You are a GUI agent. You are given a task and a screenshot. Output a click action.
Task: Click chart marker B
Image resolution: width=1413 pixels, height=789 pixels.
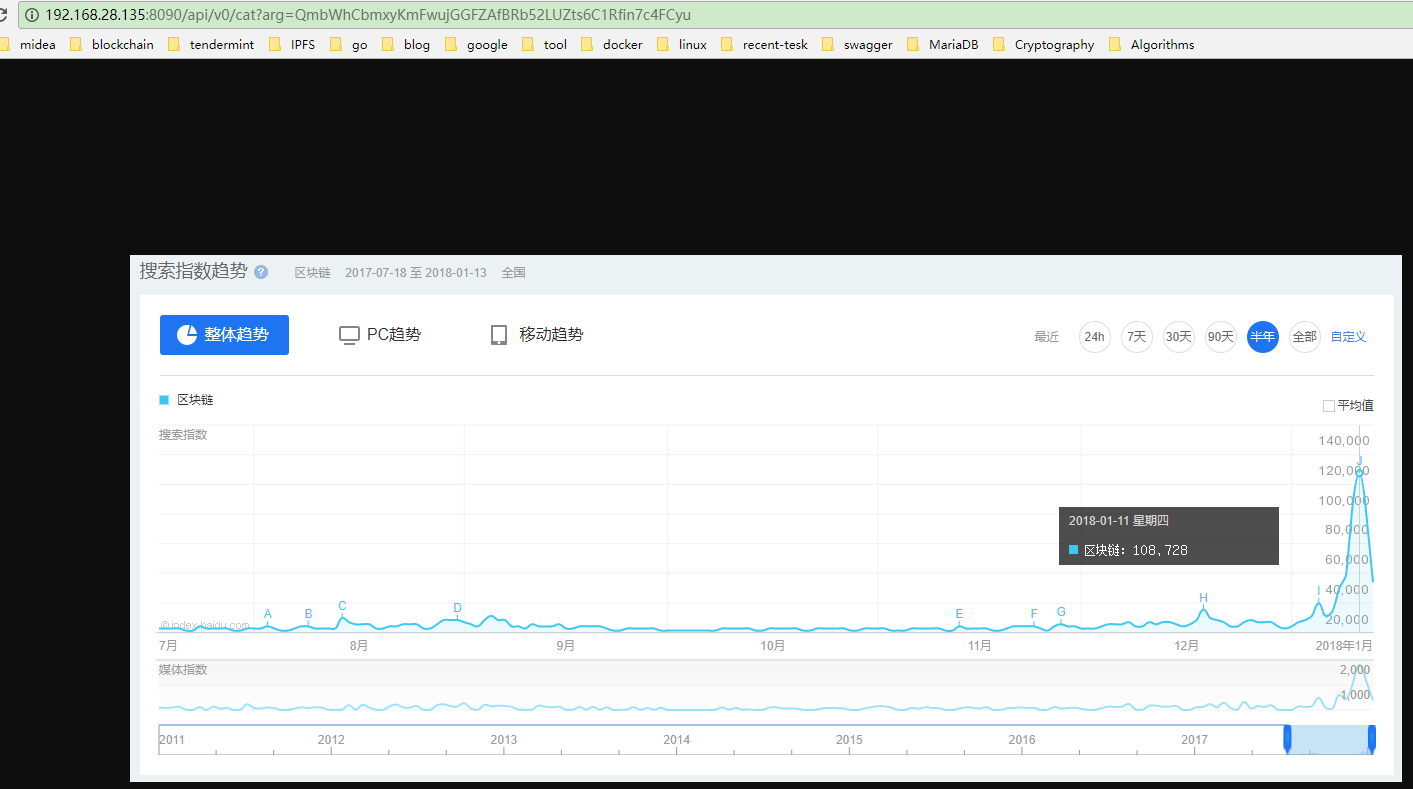pyautogui.click(x=308, y=614)
